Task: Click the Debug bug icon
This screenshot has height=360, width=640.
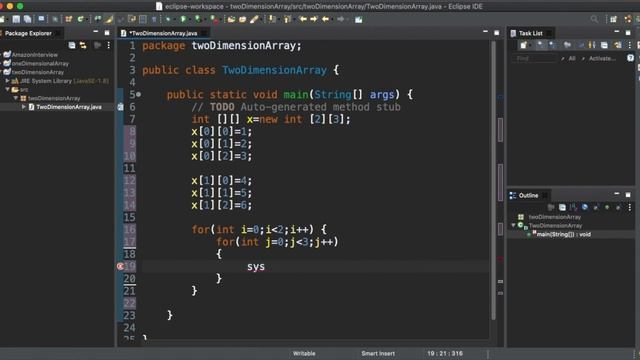Action: pos(168,19)
